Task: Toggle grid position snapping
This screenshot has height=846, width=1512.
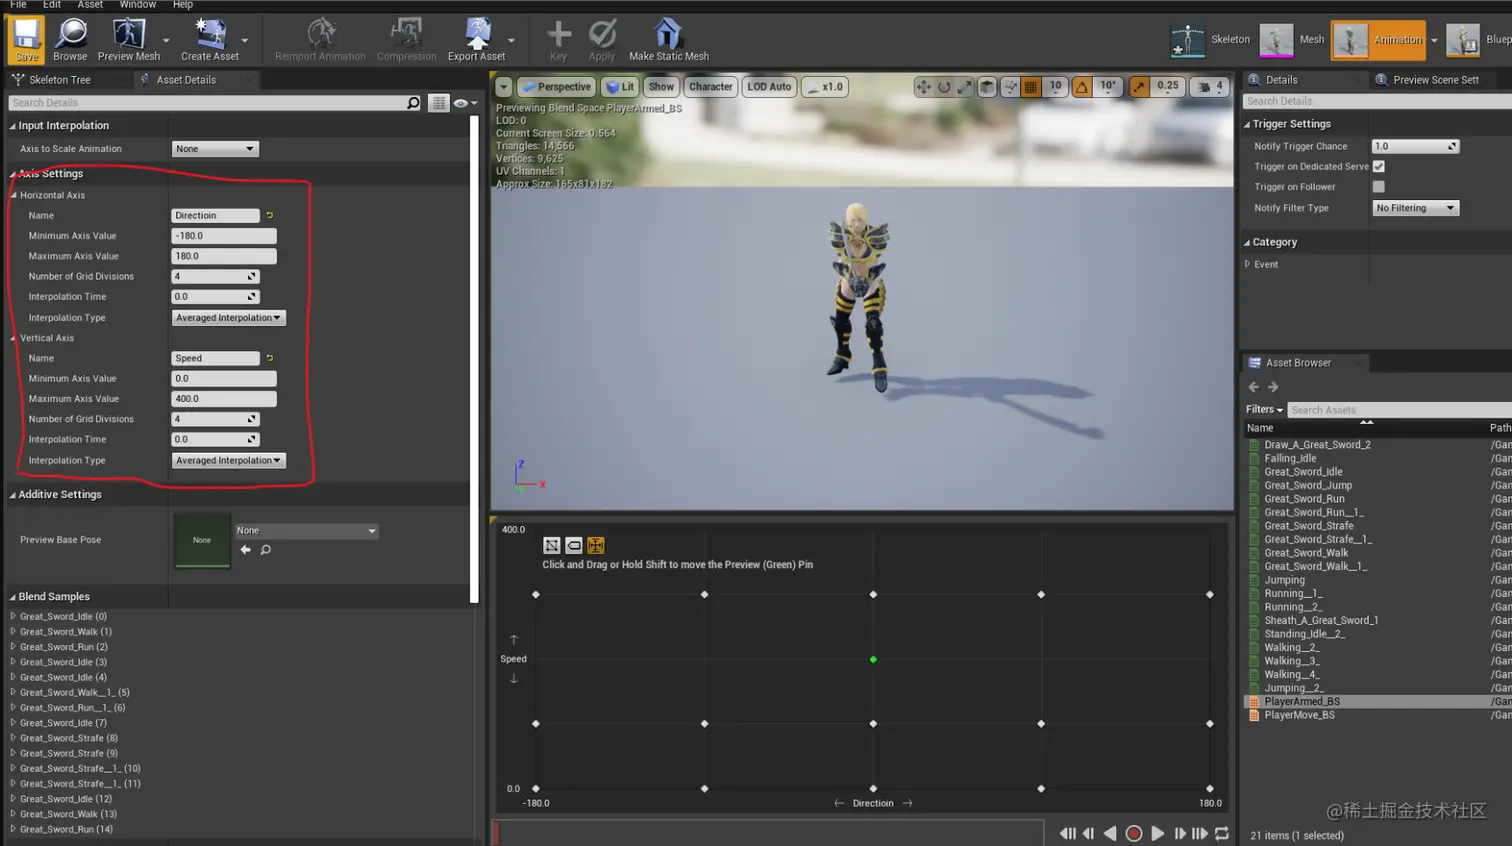Action: coord(1031,87)
